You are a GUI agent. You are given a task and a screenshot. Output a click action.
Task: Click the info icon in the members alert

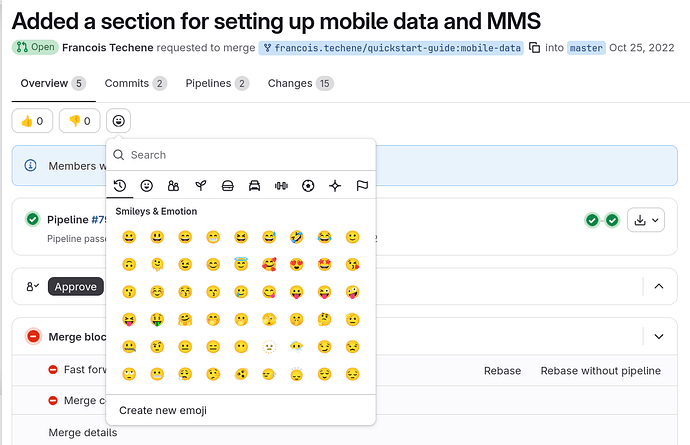pyautogui.click(x=30, y=165)
